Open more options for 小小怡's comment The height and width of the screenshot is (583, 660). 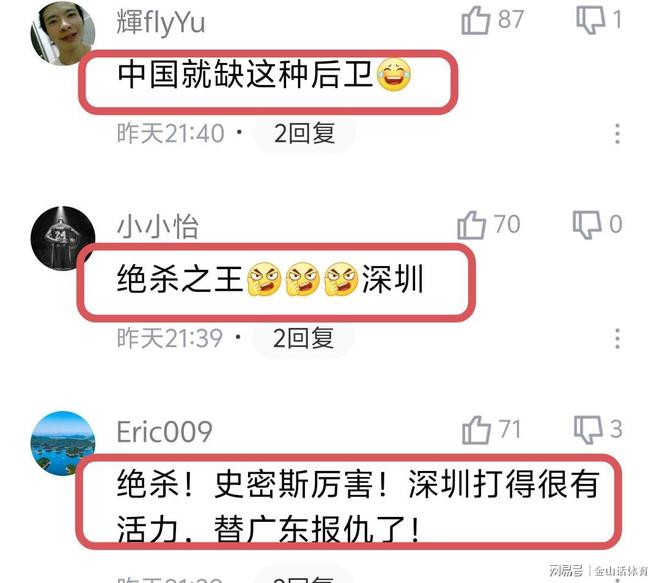click(617, 338)
